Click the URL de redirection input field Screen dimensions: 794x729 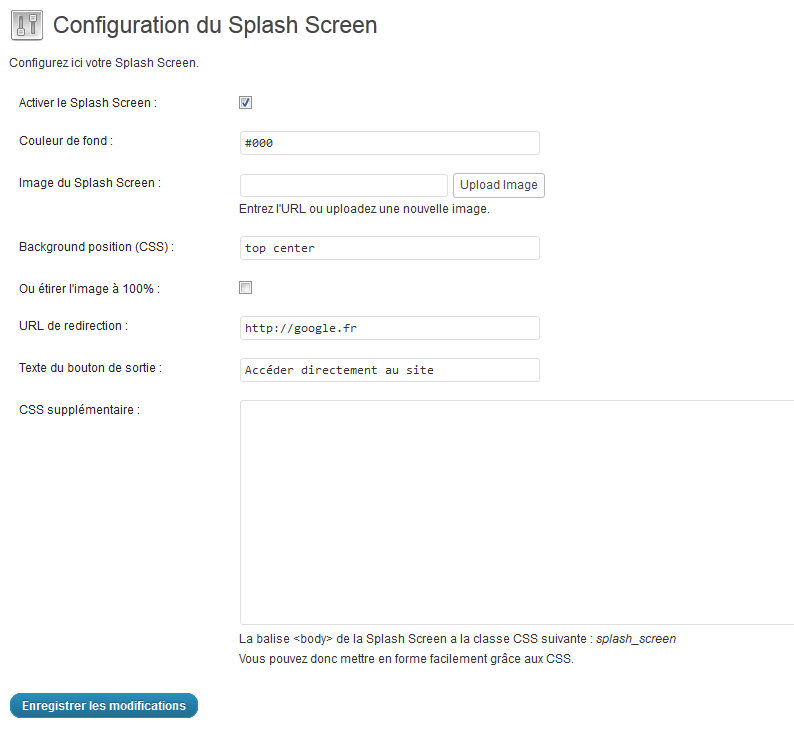(390, 328)
